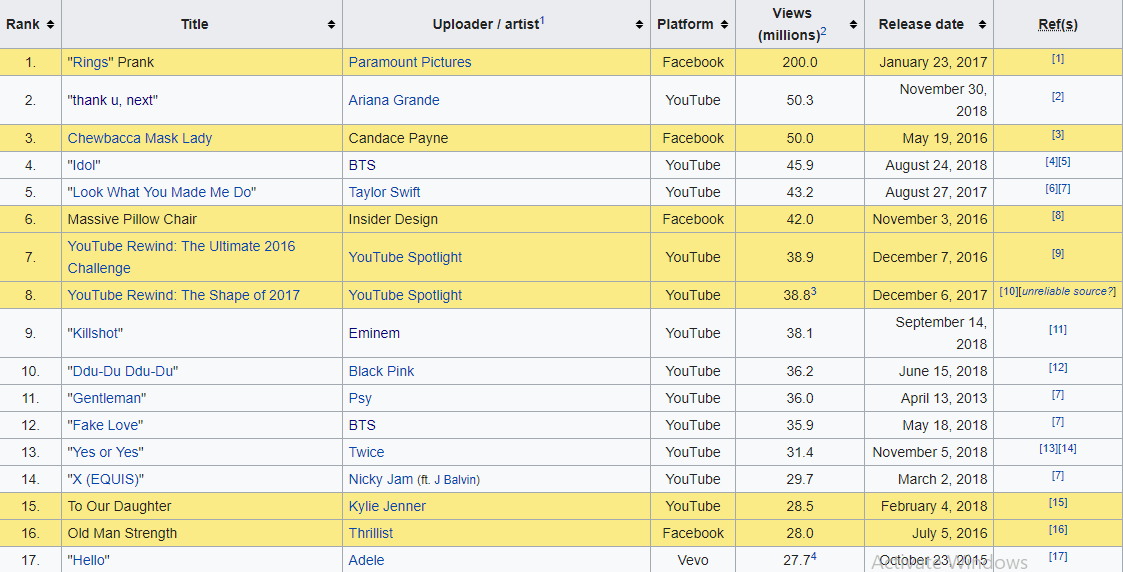Open reference [3] for Chewbacca Mask Lady
The image size is (1123, 572).
pyautogui.click(x=1058, y=135)
